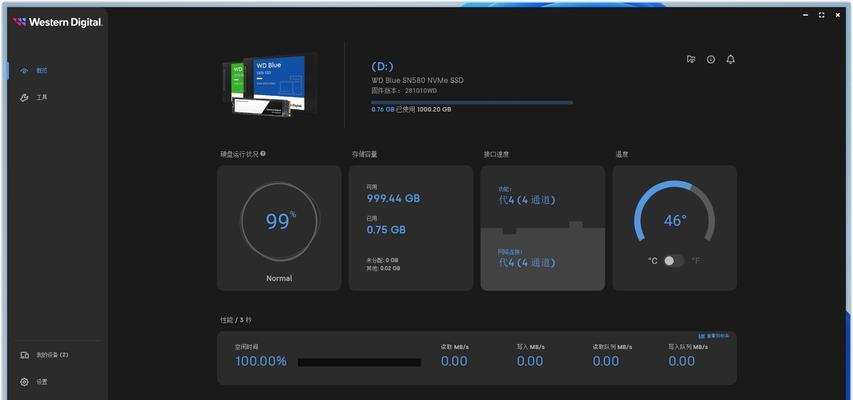Click the 'Normal' health status text

click(x=279, y=278)
